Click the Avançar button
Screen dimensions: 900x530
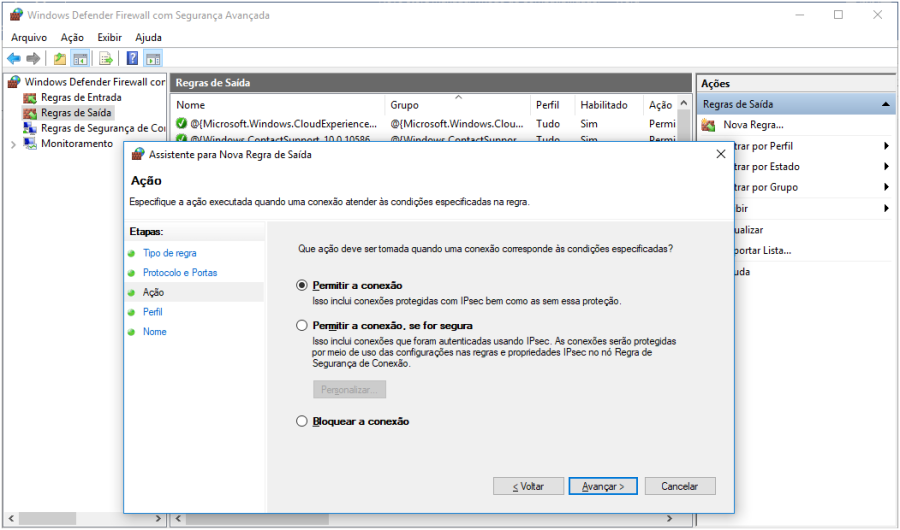[603, 486]
